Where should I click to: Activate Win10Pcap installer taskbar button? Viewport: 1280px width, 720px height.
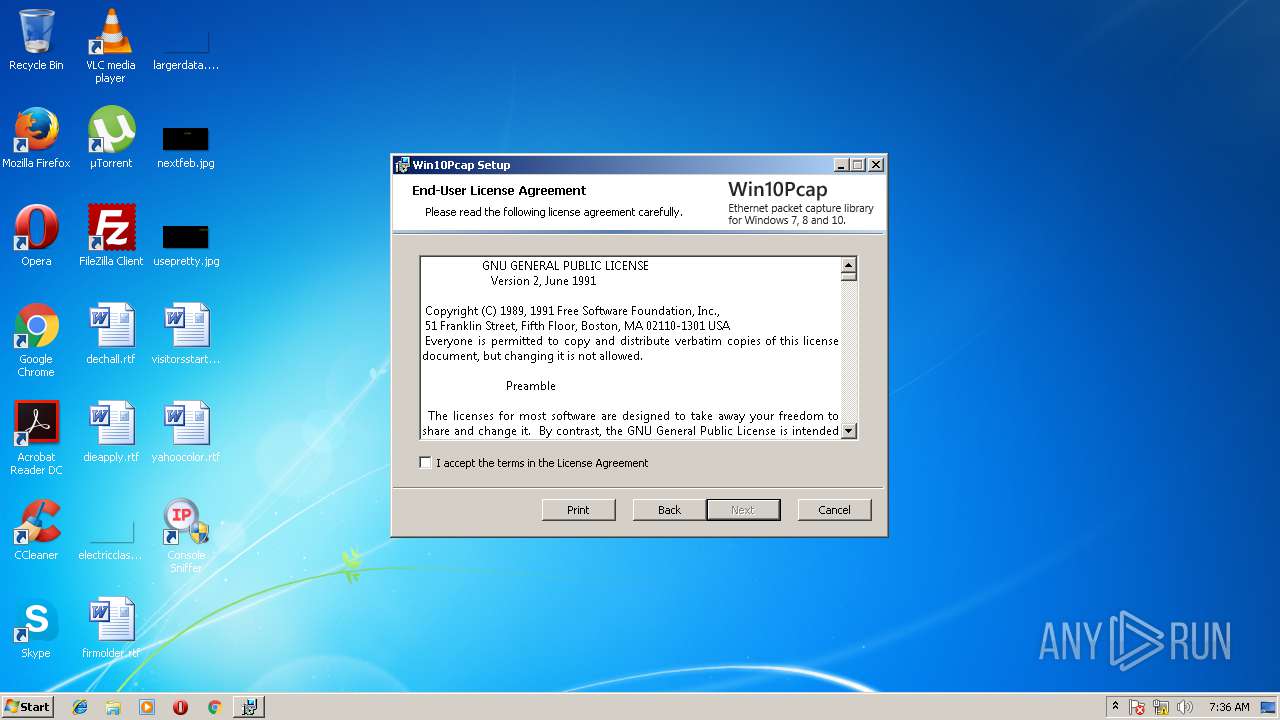point(249,707)
